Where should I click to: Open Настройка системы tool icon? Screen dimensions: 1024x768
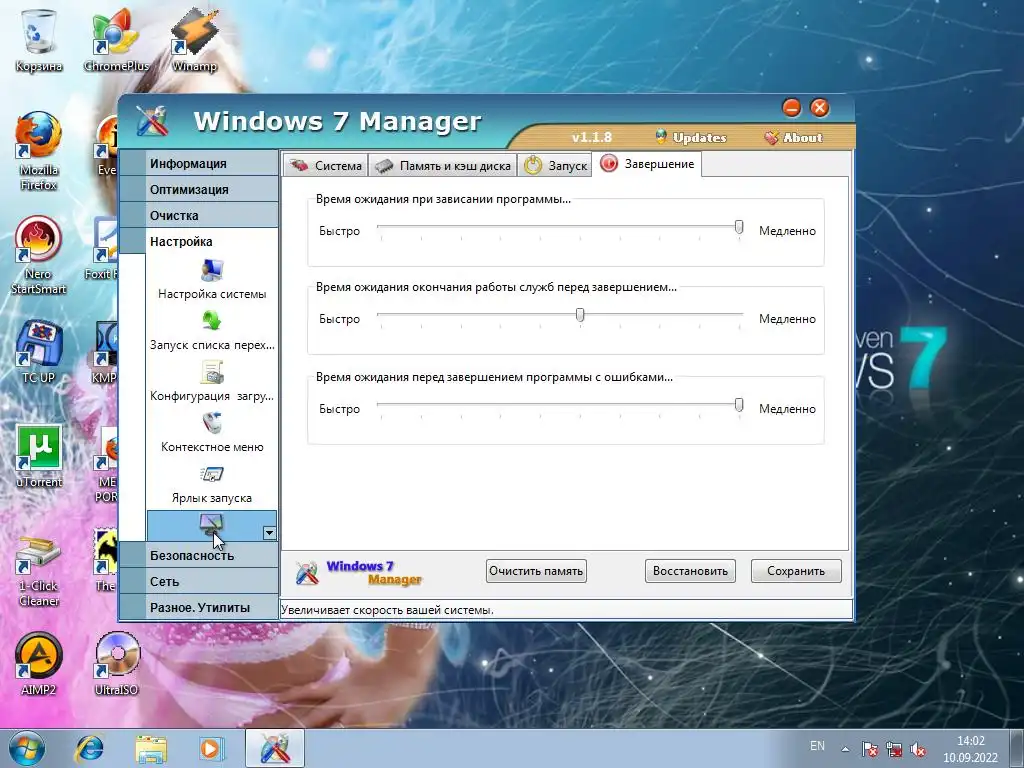point(212,270)
